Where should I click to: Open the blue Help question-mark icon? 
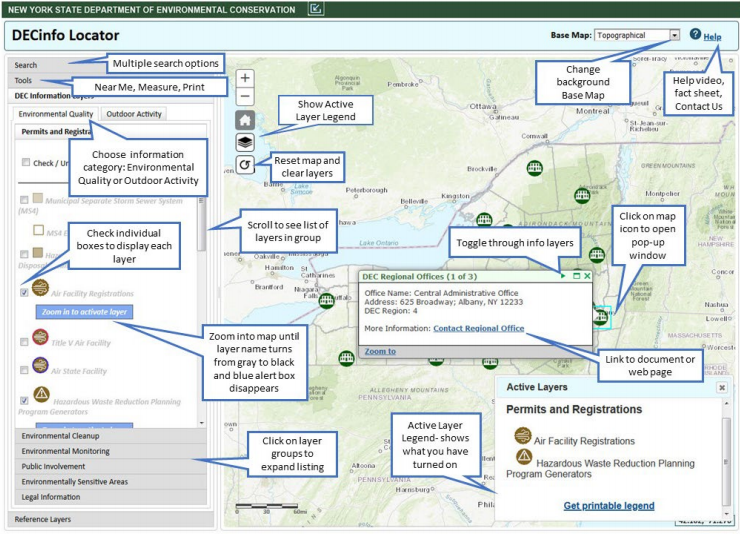(x=695, y=34)
